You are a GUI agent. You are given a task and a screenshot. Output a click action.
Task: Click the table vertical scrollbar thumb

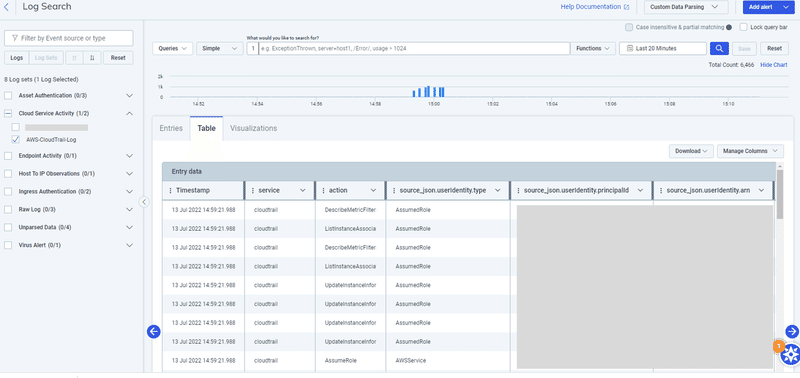780,194
